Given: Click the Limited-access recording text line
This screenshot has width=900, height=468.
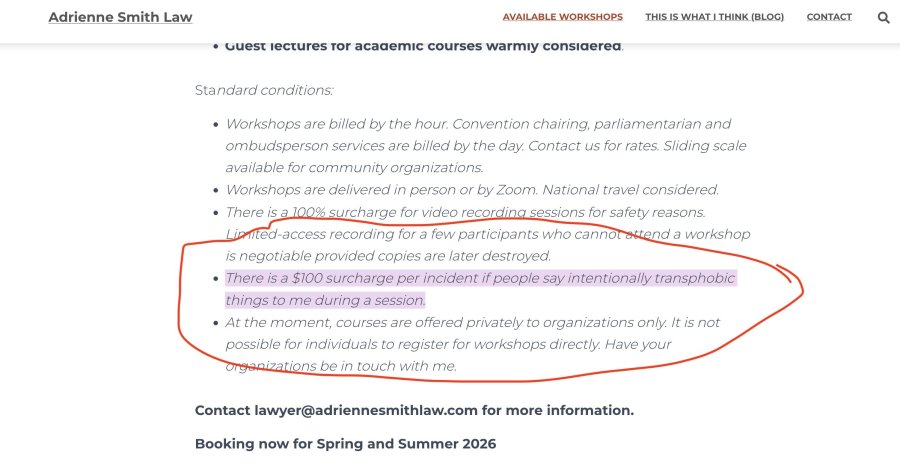Looking at the screenshot, I should [x=488, y=234].
